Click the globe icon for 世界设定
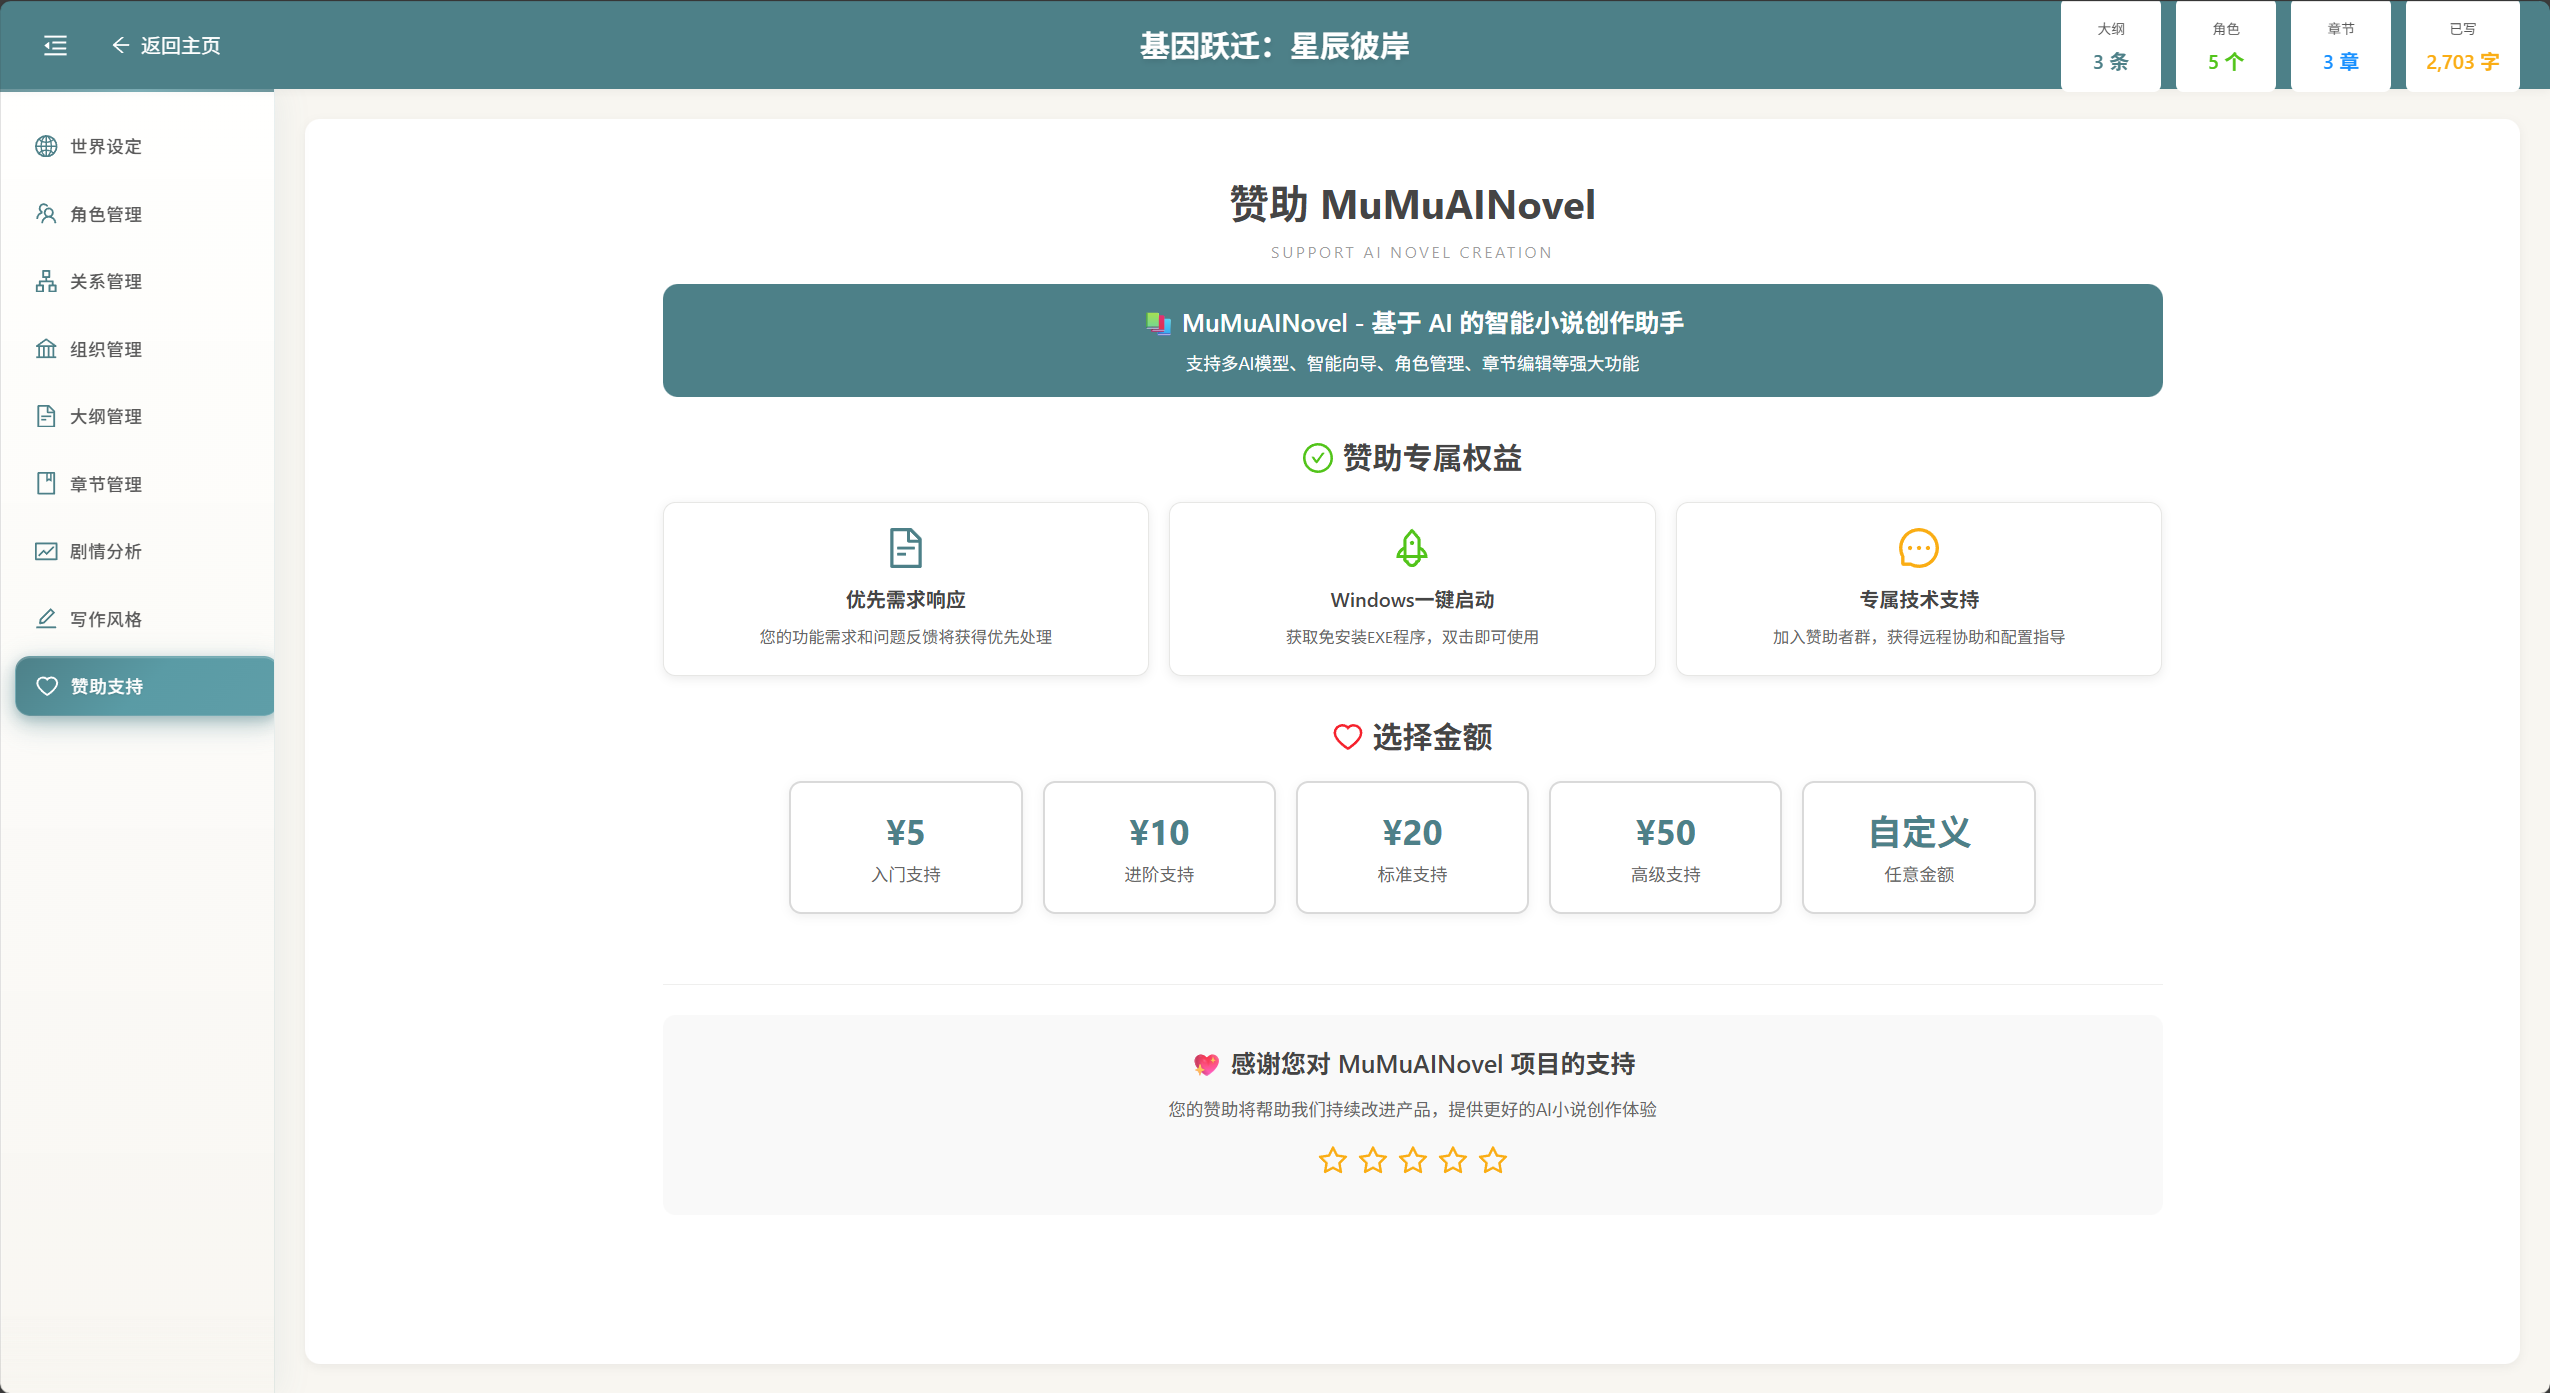Image resolution: width=2550 pixels, height=1393 pixels. pyautogui.click(x=46, y=146)
